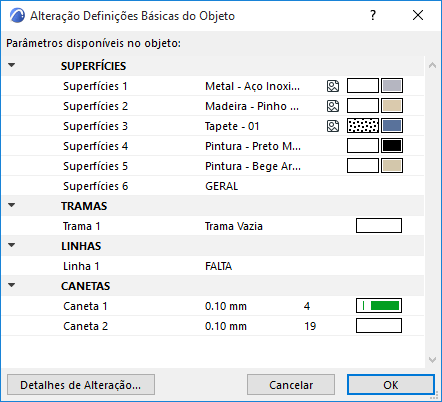The width and height of the screenshot is (442, 402).
Task: Select Trama Vazia value
Action: pyautogui.click(x=234, y=226)
